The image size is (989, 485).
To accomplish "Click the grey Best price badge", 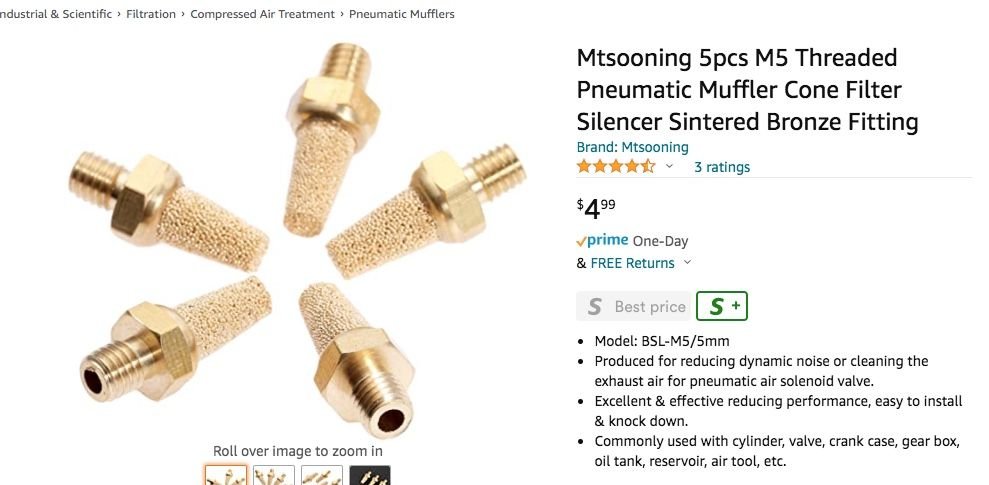I will [633, 306].
